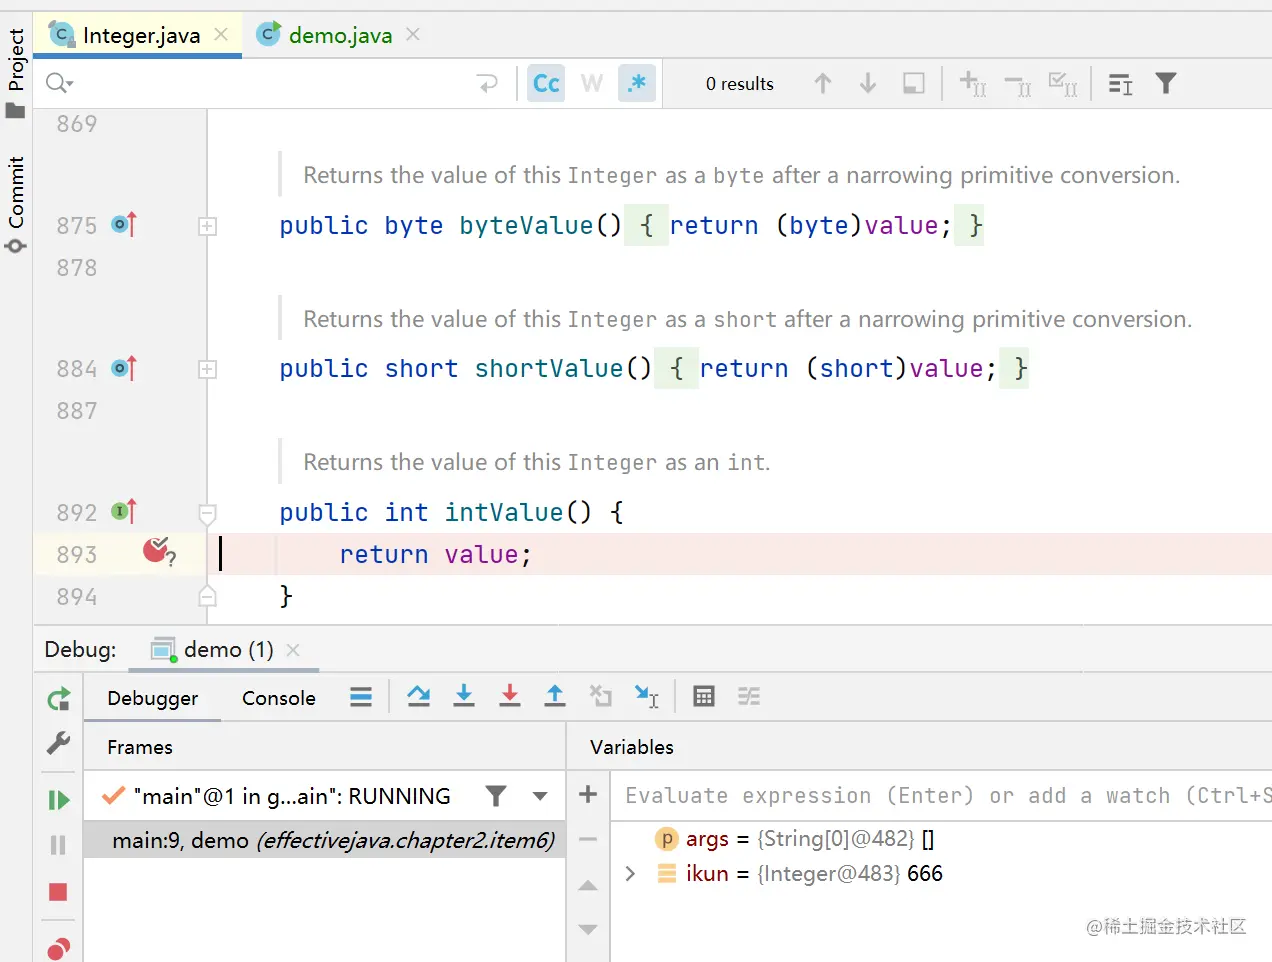Toggle Match Case search option

point(546,84)
